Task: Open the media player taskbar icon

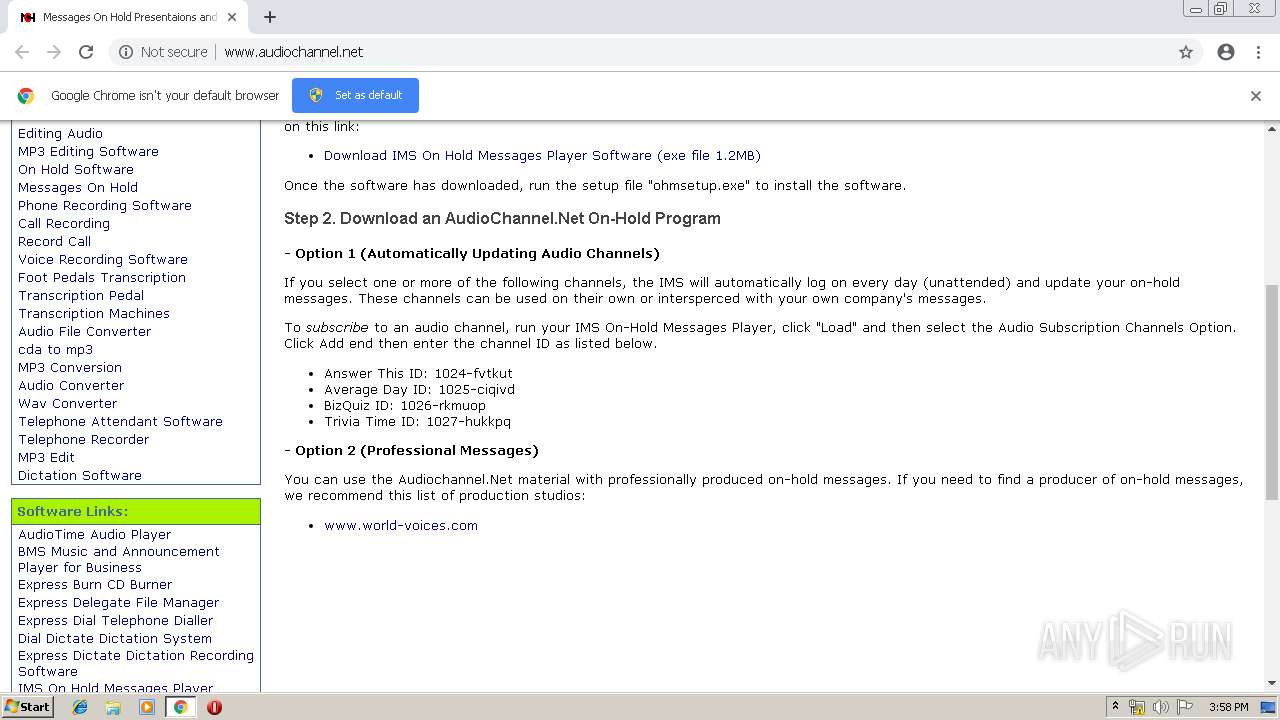Action: (147, 707)
